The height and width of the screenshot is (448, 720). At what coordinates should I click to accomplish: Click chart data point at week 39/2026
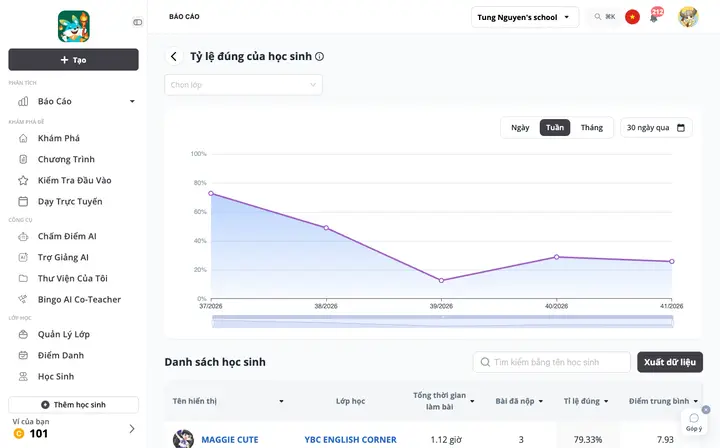[x=441, y=280]
